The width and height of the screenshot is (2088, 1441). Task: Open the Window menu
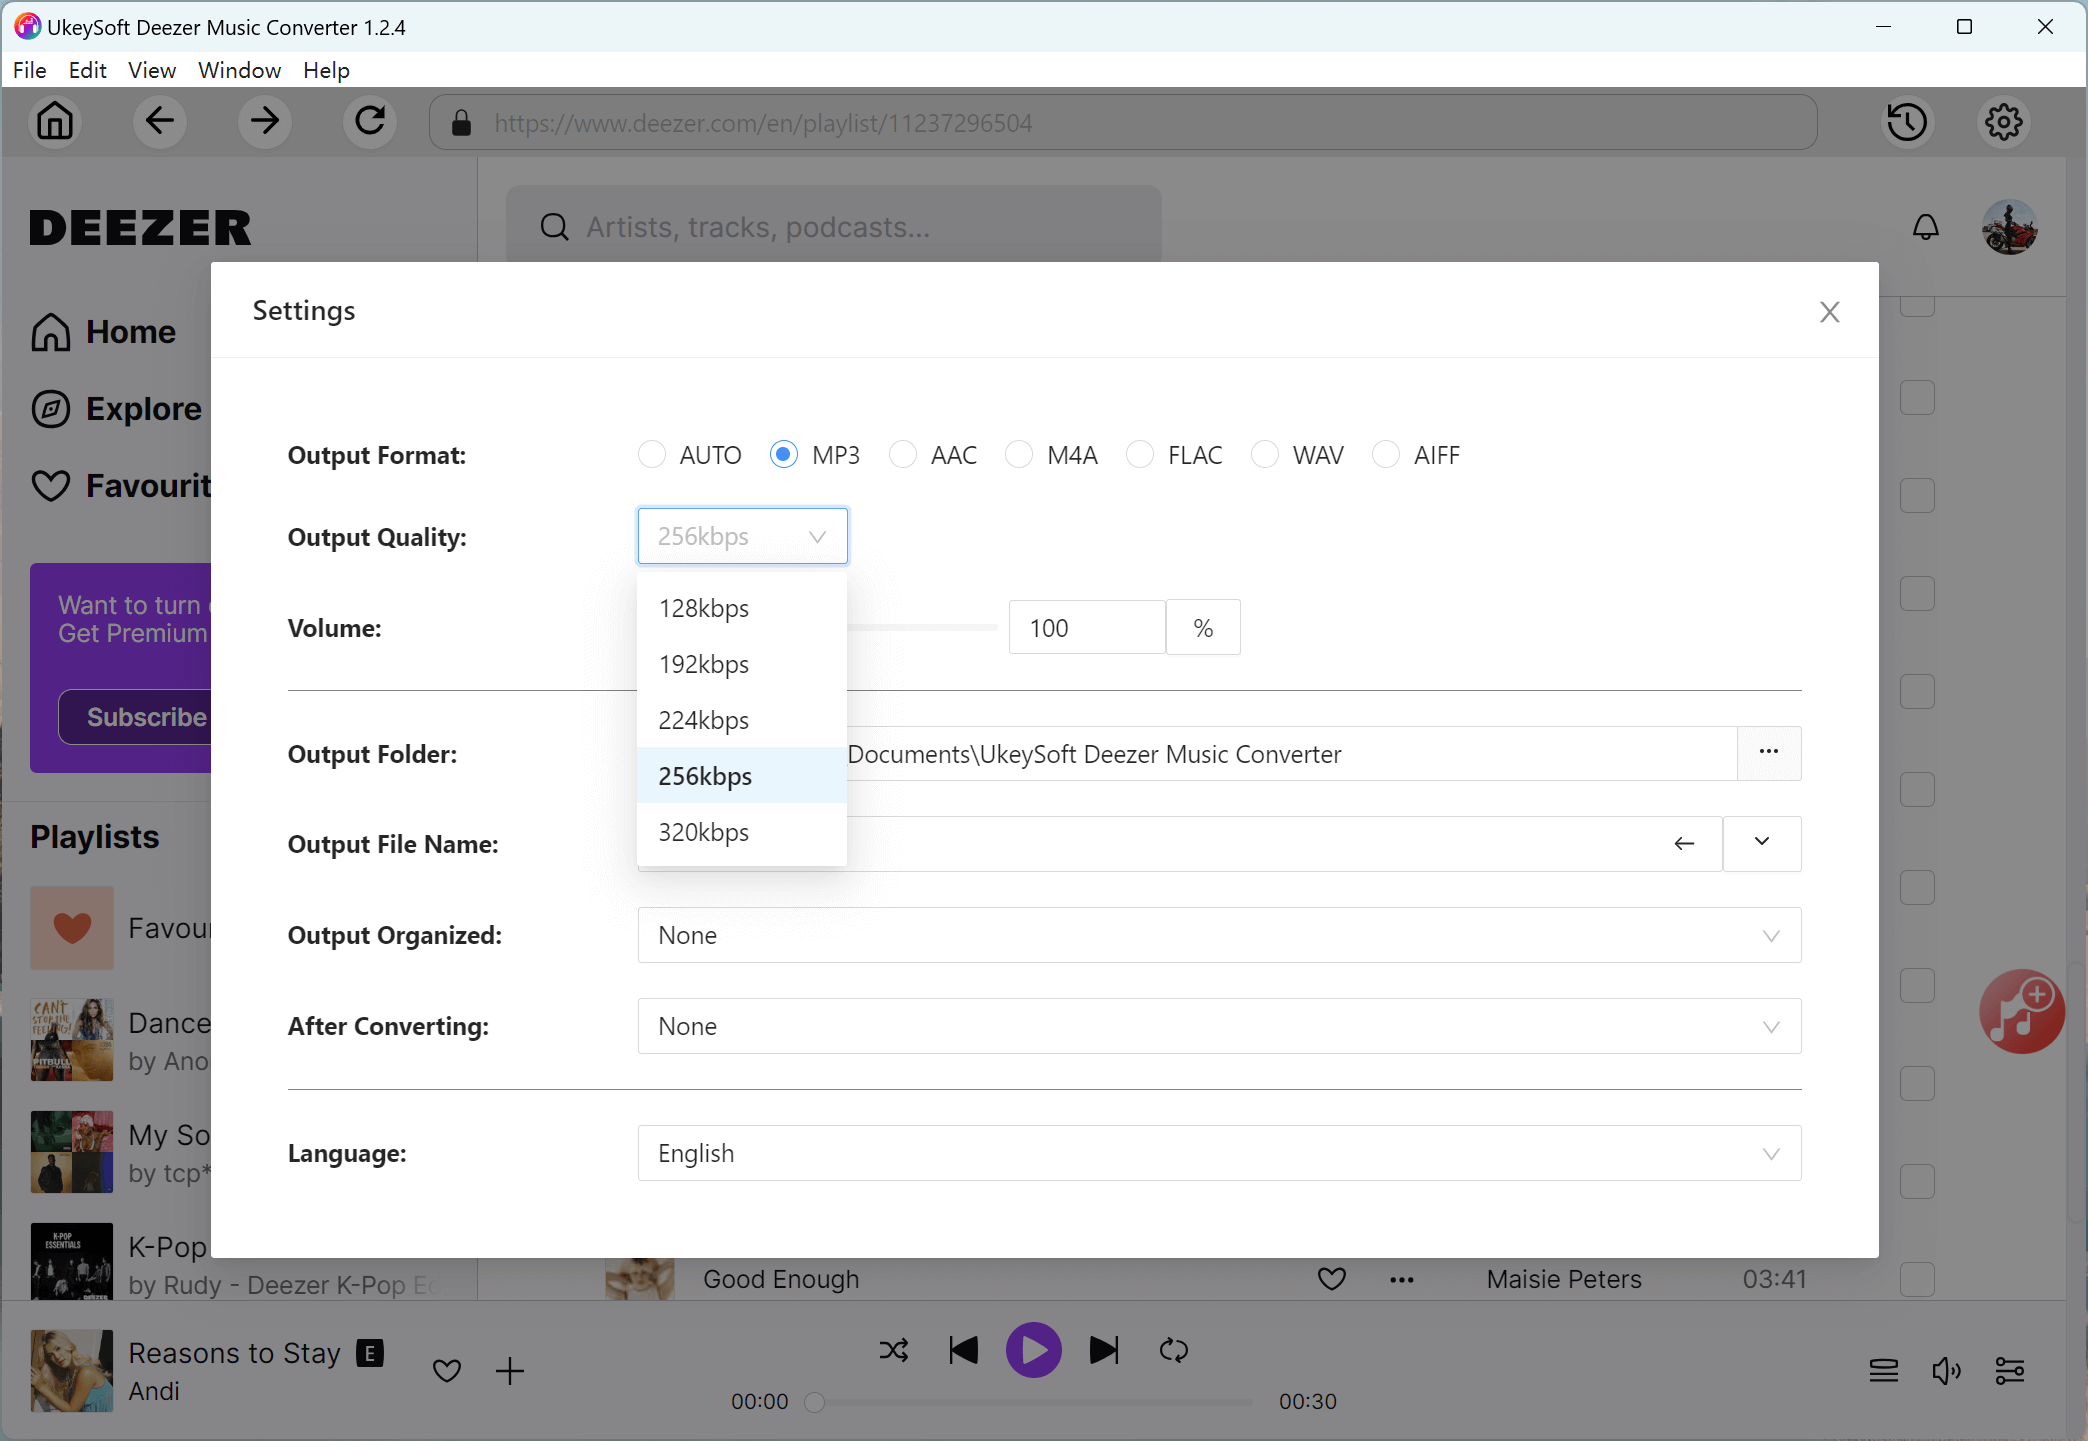pos(239,70)
